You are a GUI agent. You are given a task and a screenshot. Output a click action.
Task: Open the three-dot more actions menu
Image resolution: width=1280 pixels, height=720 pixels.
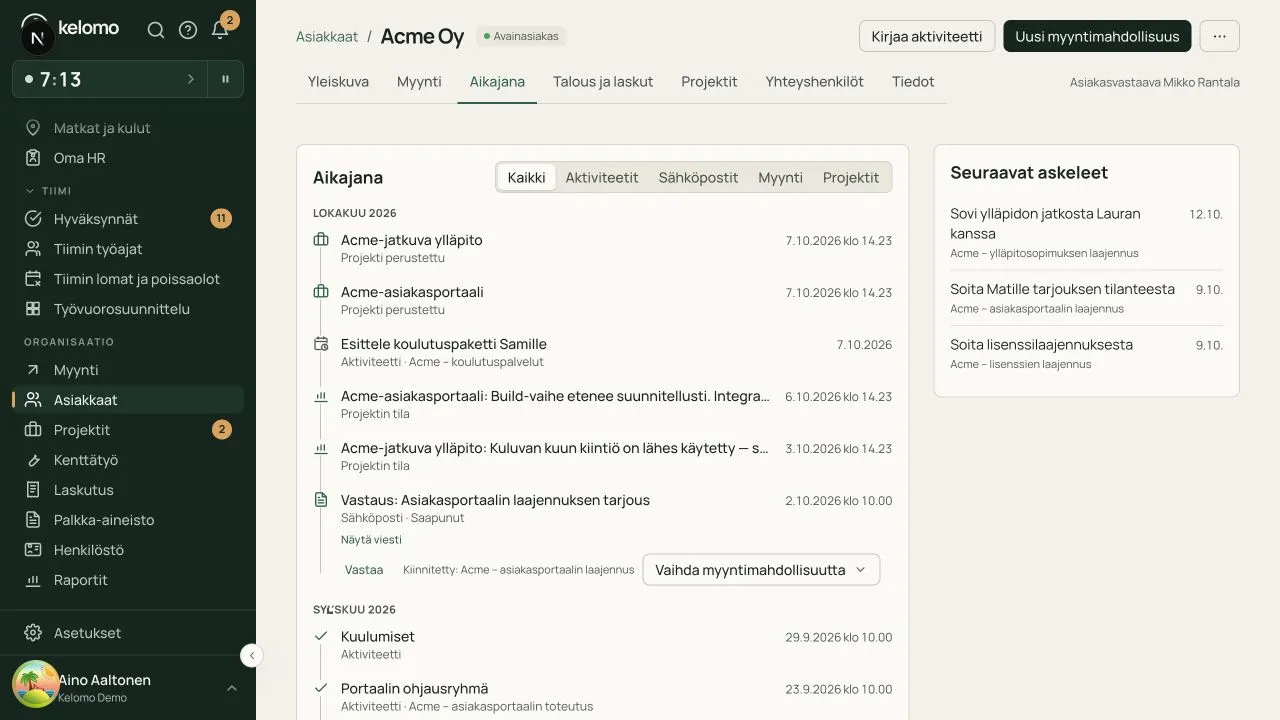tap(1219, 36)
